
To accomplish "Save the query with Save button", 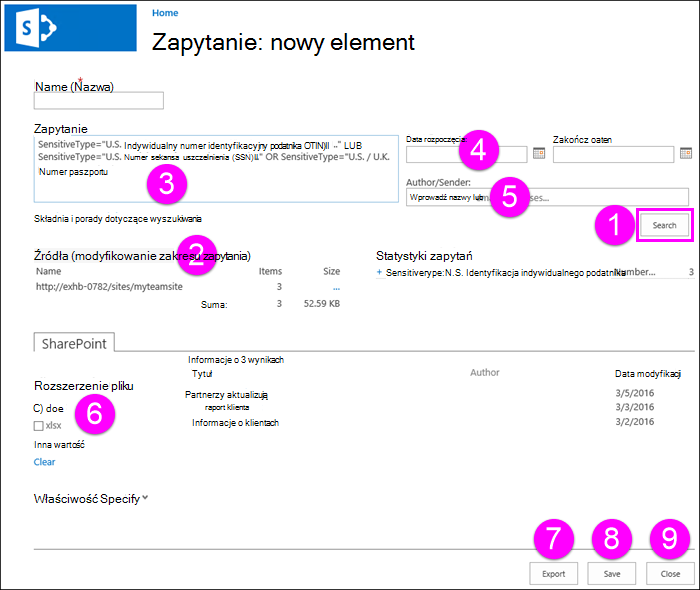I will [612, 573].
